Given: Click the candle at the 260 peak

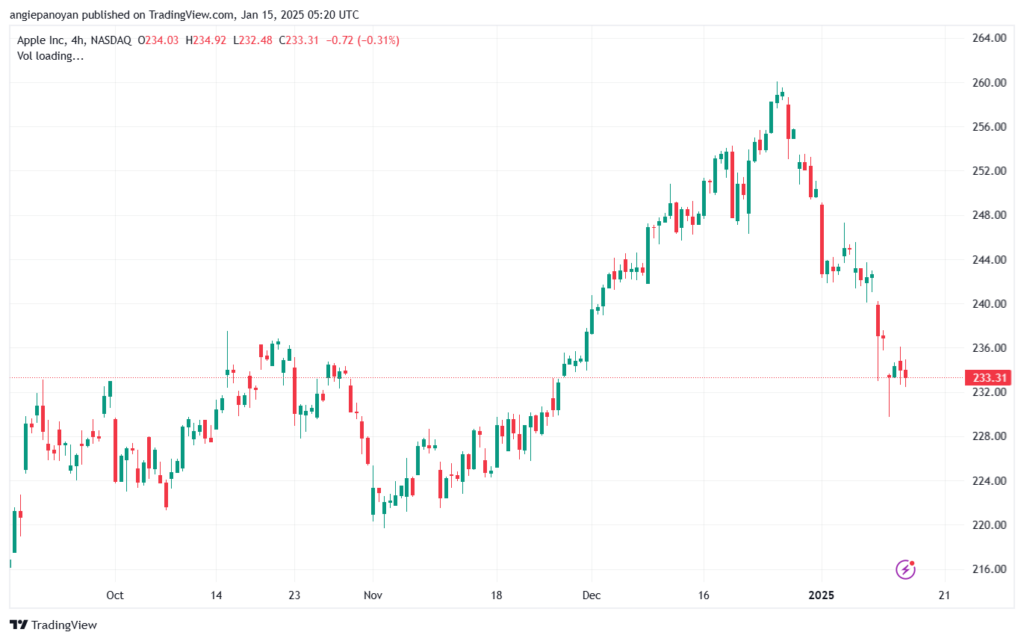Looking at the screenshot, I should point(777,96).
